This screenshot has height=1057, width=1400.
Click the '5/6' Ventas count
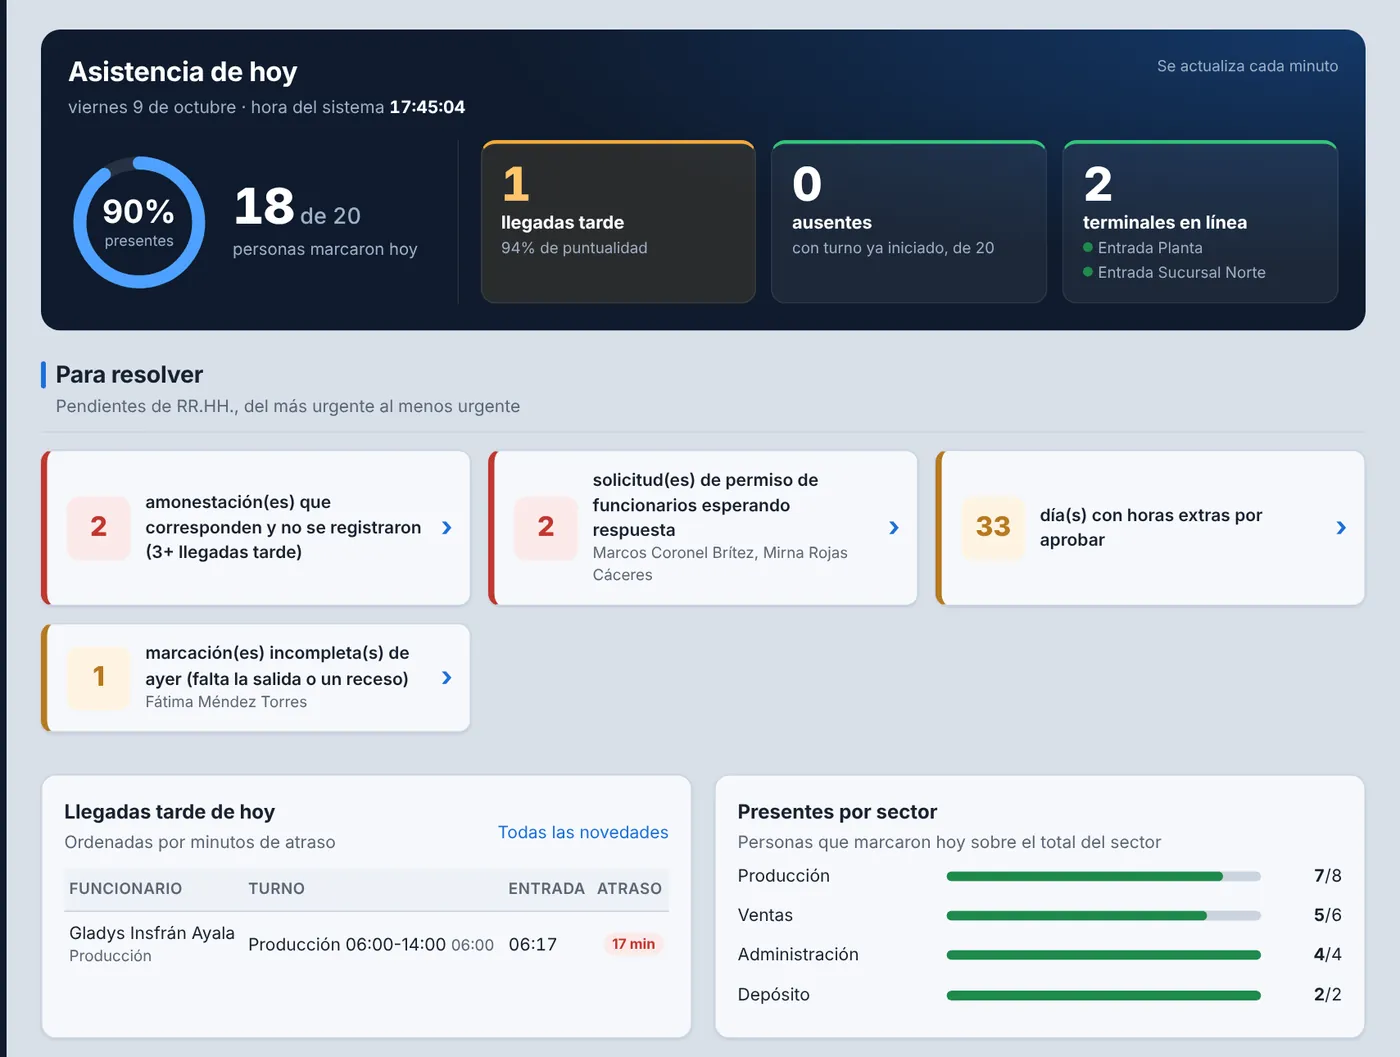[1327, 915]
